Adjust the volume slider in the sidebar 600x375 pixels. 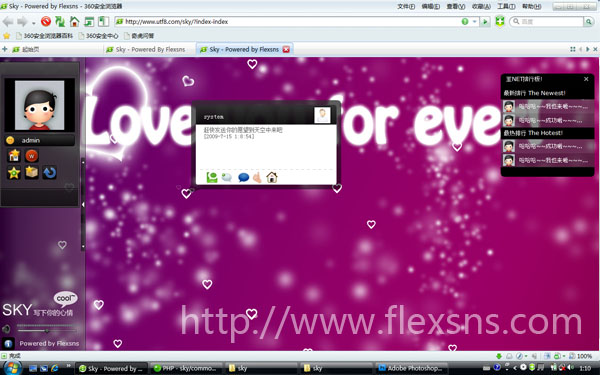[46, 330]
